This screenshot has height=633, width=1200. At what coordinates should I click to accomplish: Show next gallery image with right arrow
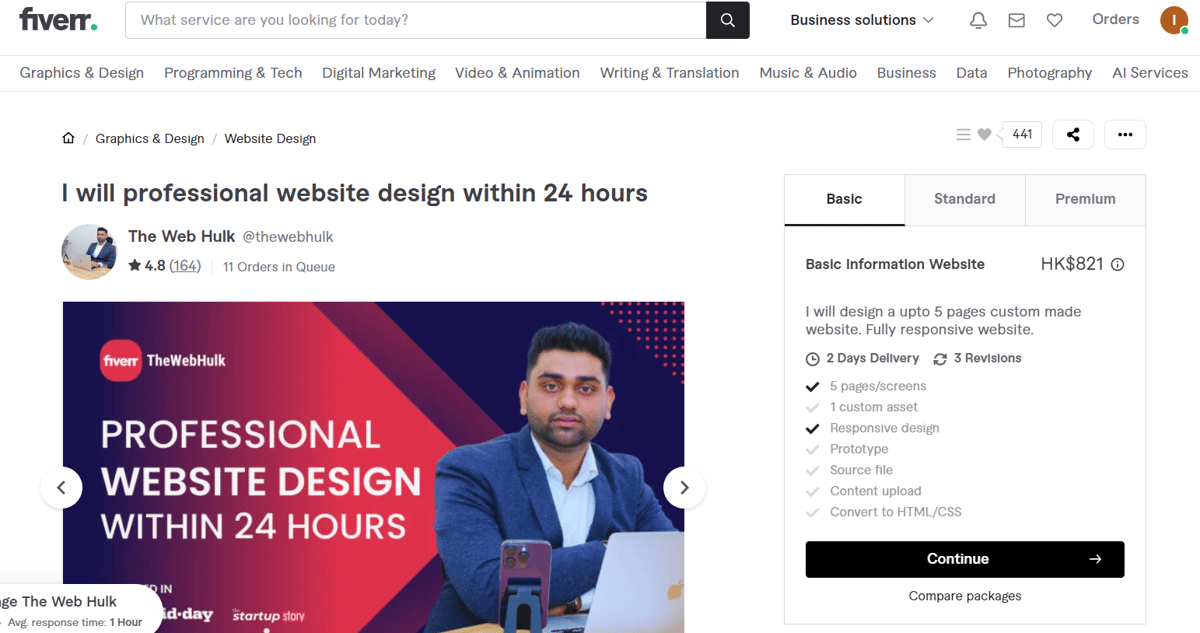tap(684, 487)
